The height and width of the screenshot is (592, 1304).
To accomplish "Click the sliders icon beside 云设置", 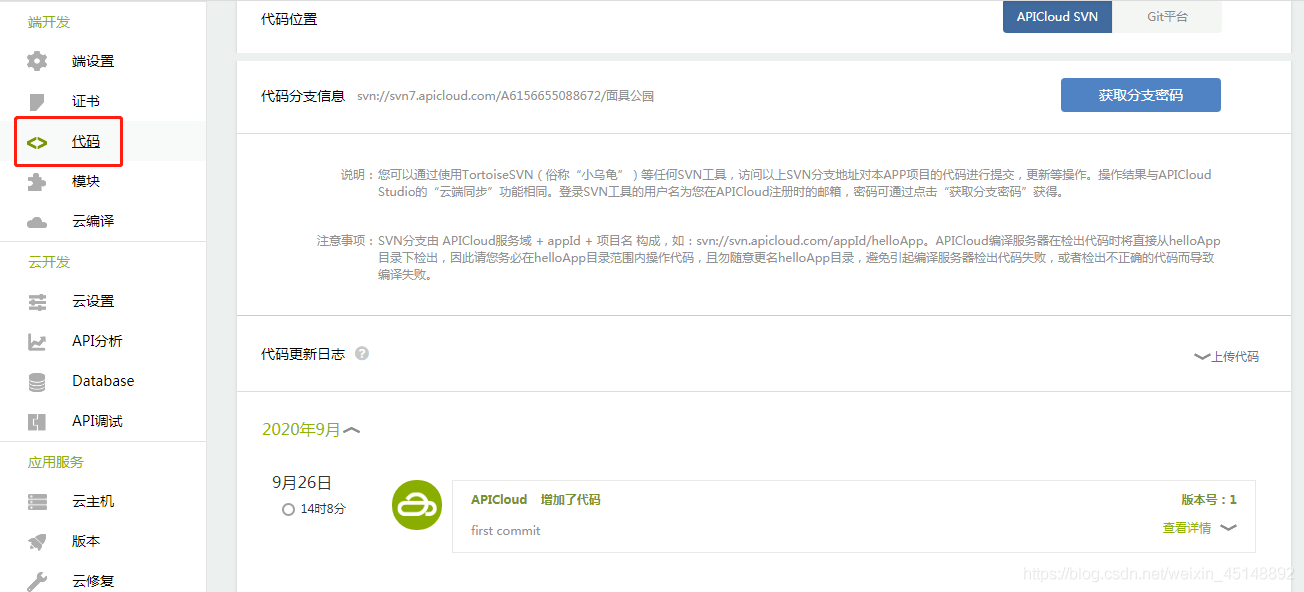I will coord(37,301).
